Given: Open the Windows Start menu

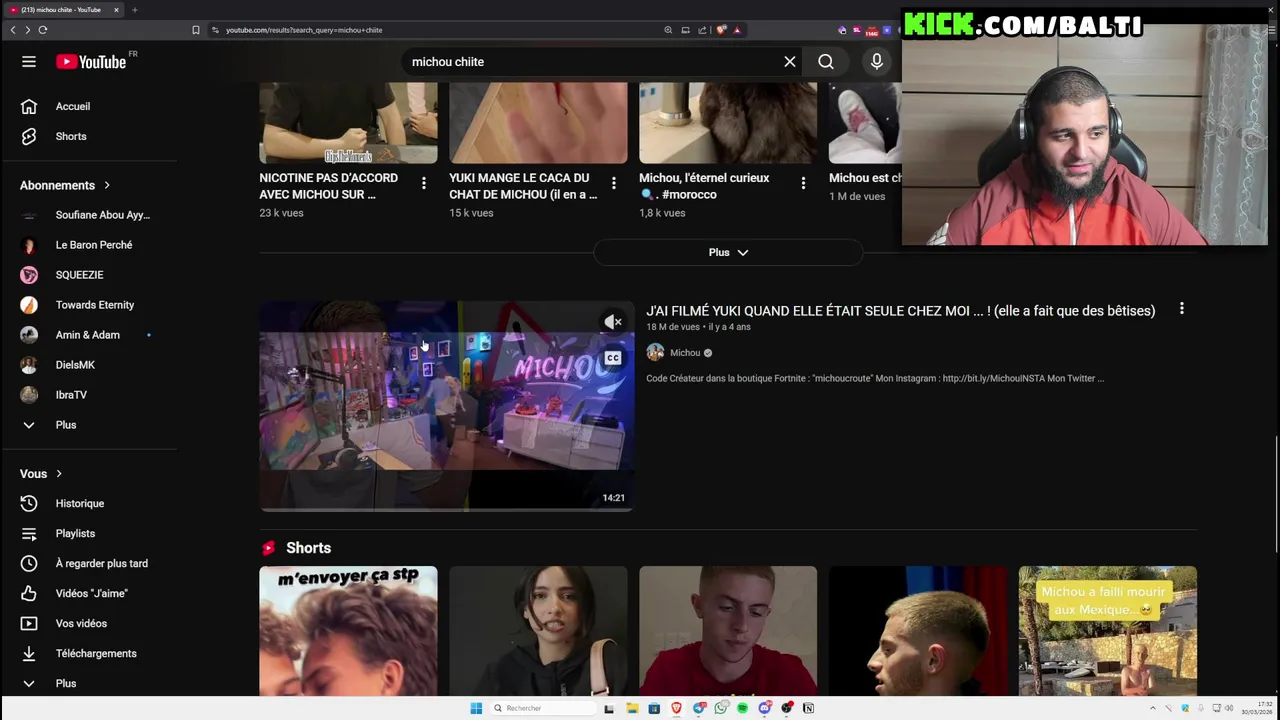Looking at the screenshot, I should point(476,708).
